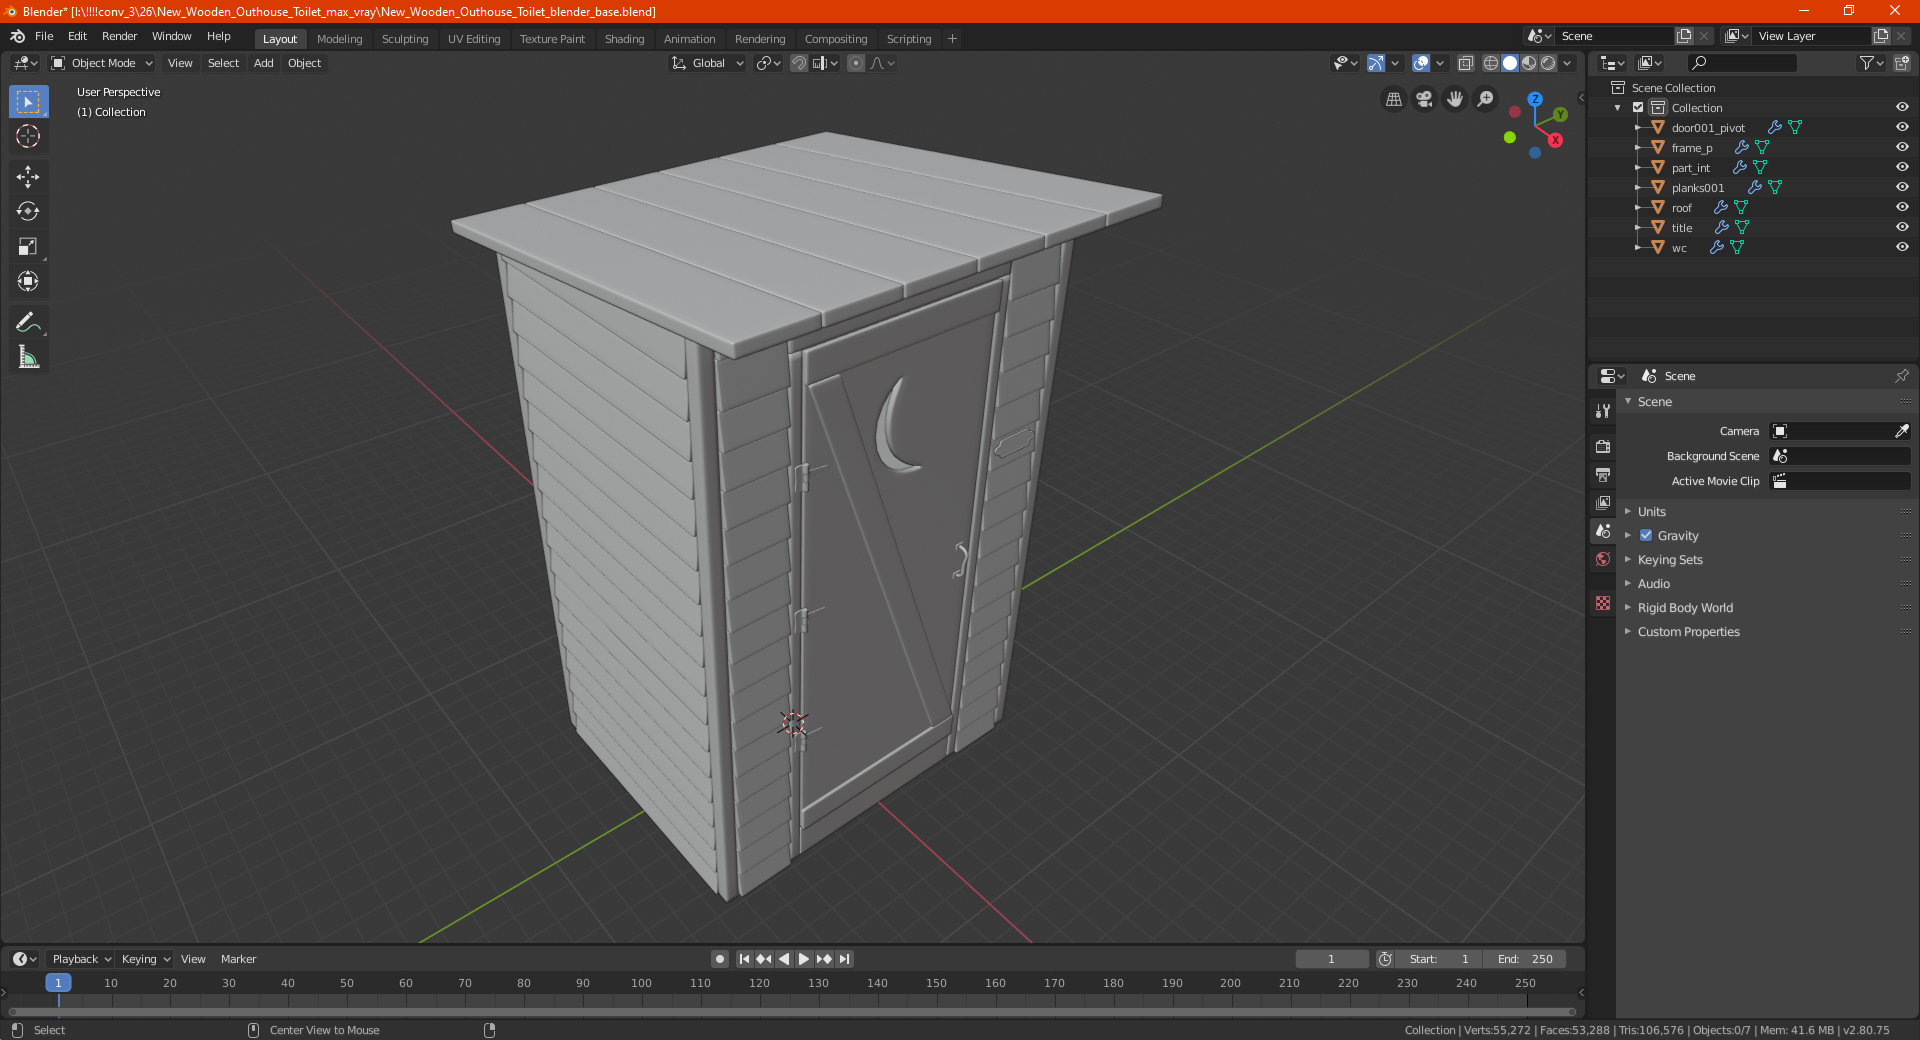Screen dimensions: 1920x1040
Task: Click the Camera eyedropper icon
Action: point(1901,431)
